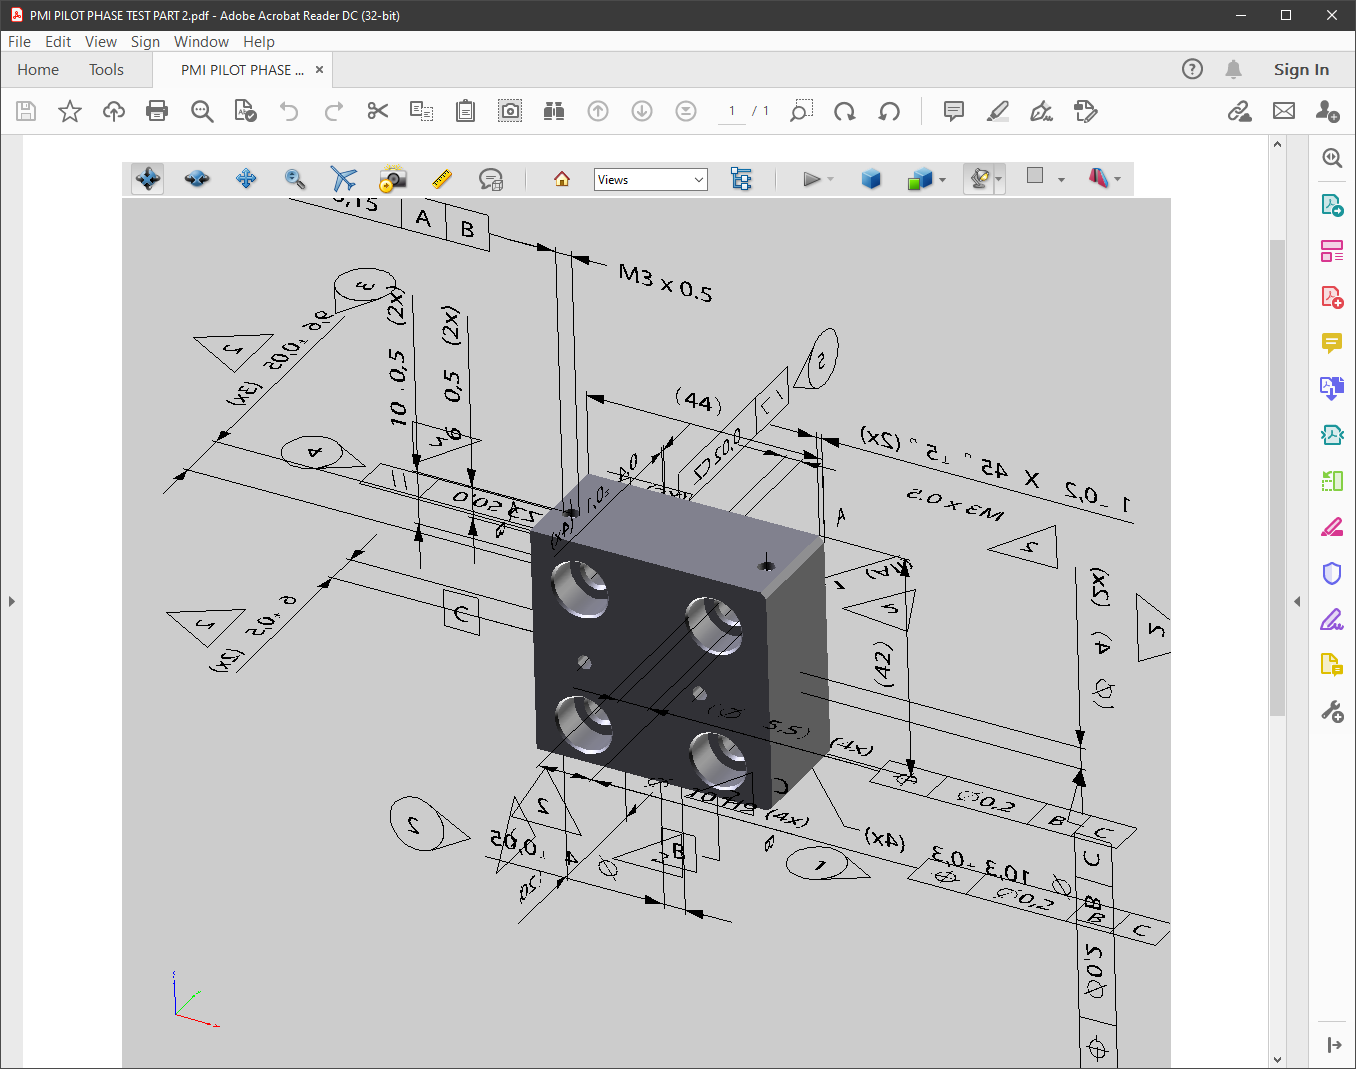Expand the model render mode dropdown arrow
The height and width of the screenshot is (1069, 1356).
click(942, 180)
